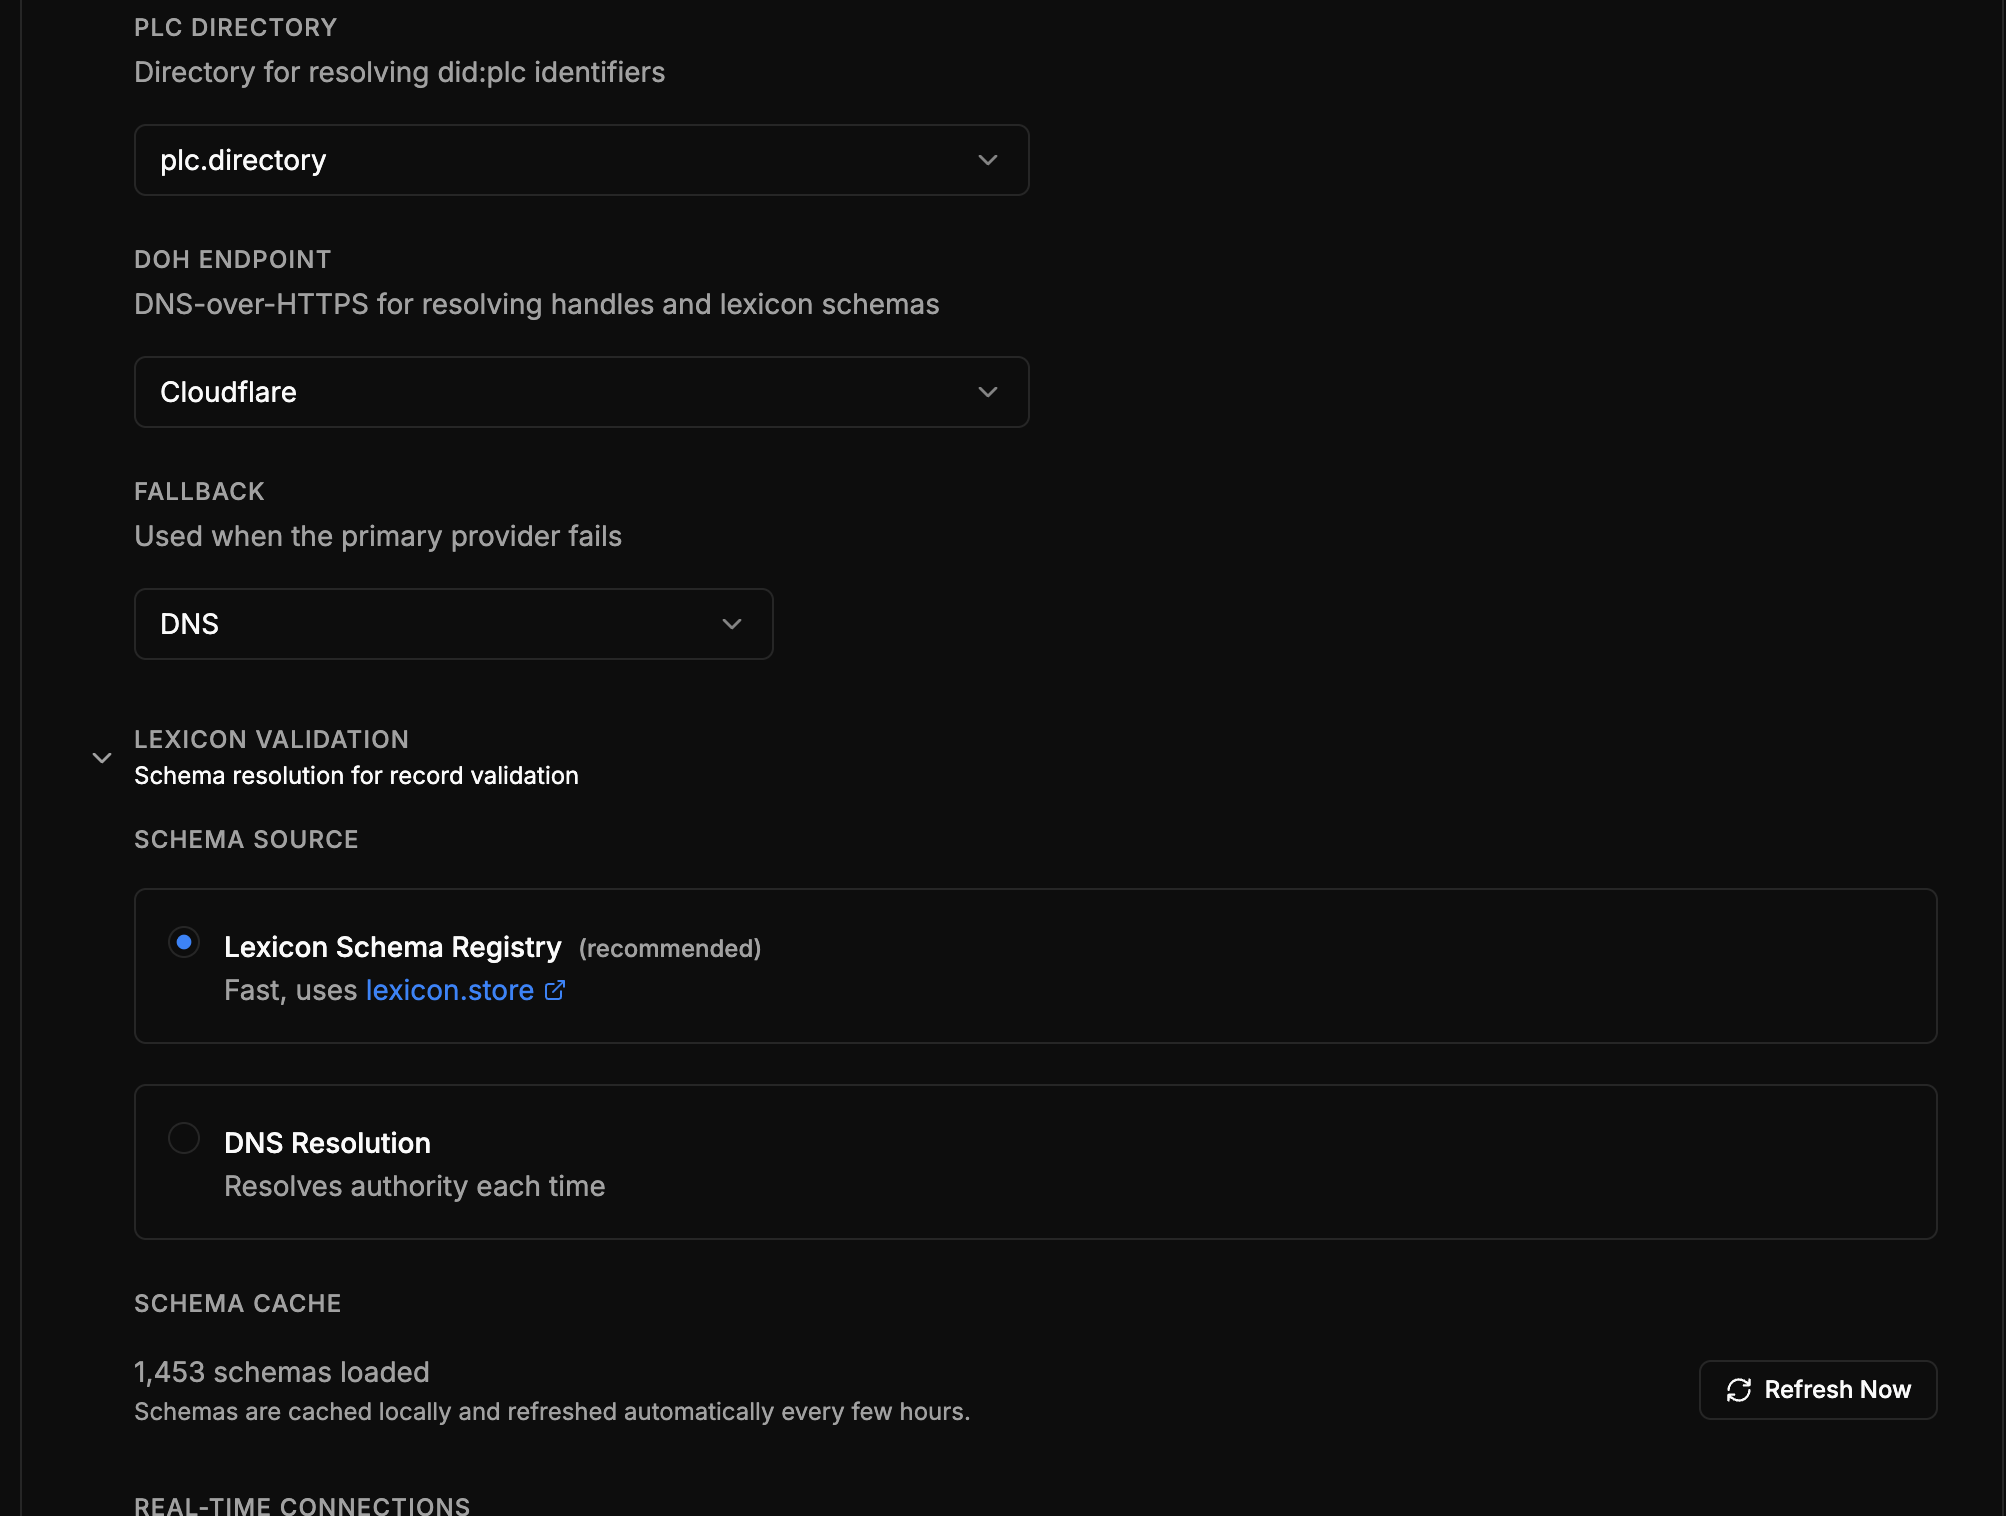Screen dimensions: 2006x1516
Task: Click the Real-Time Connections section heading
Action: 302,1506
